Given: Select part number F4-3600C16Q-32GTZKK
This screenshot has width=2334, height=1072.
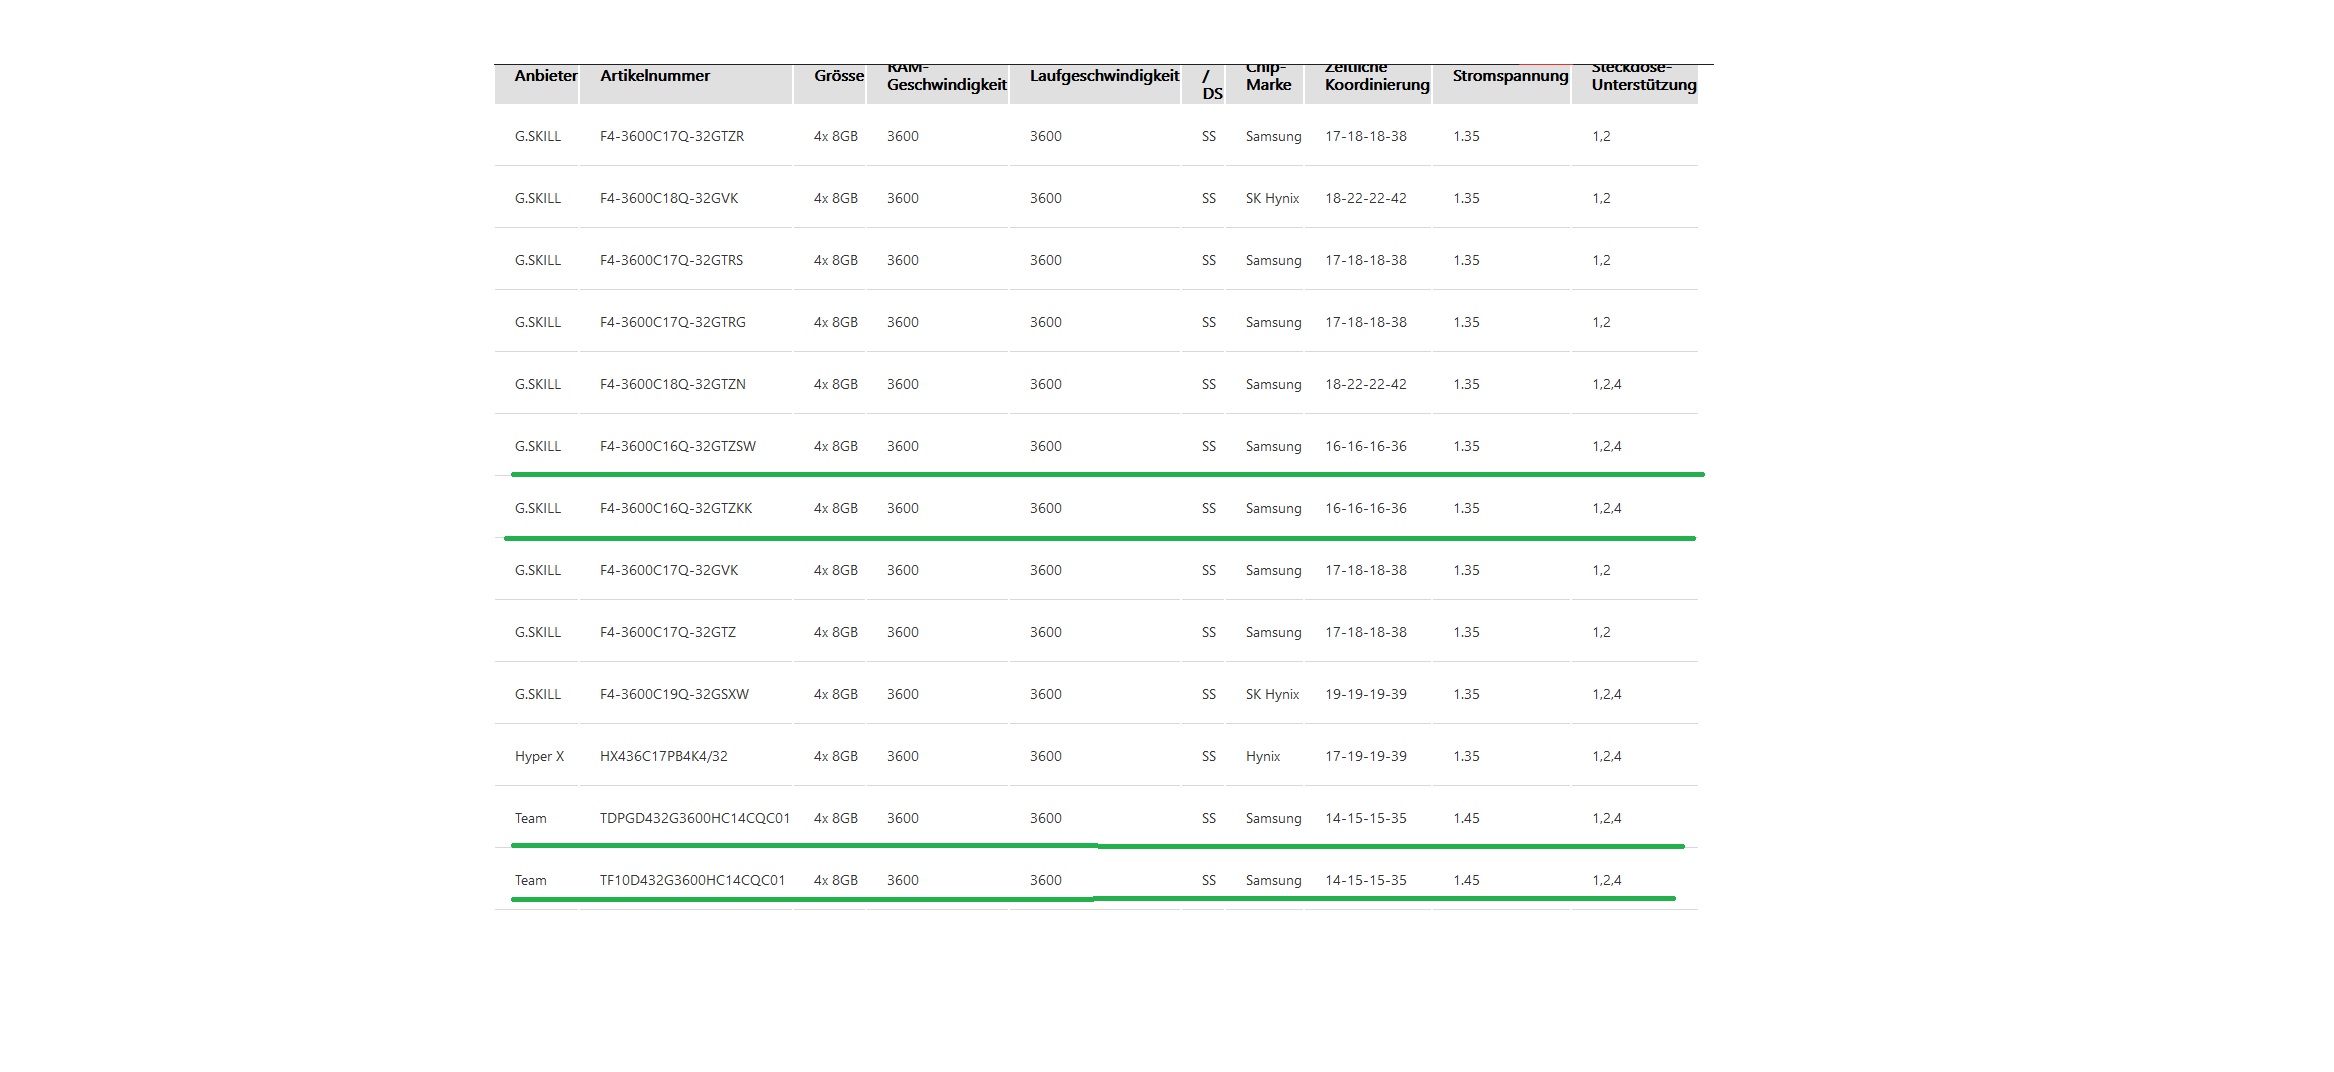Looking at the screenshot, I should click(x=676, y=508).
